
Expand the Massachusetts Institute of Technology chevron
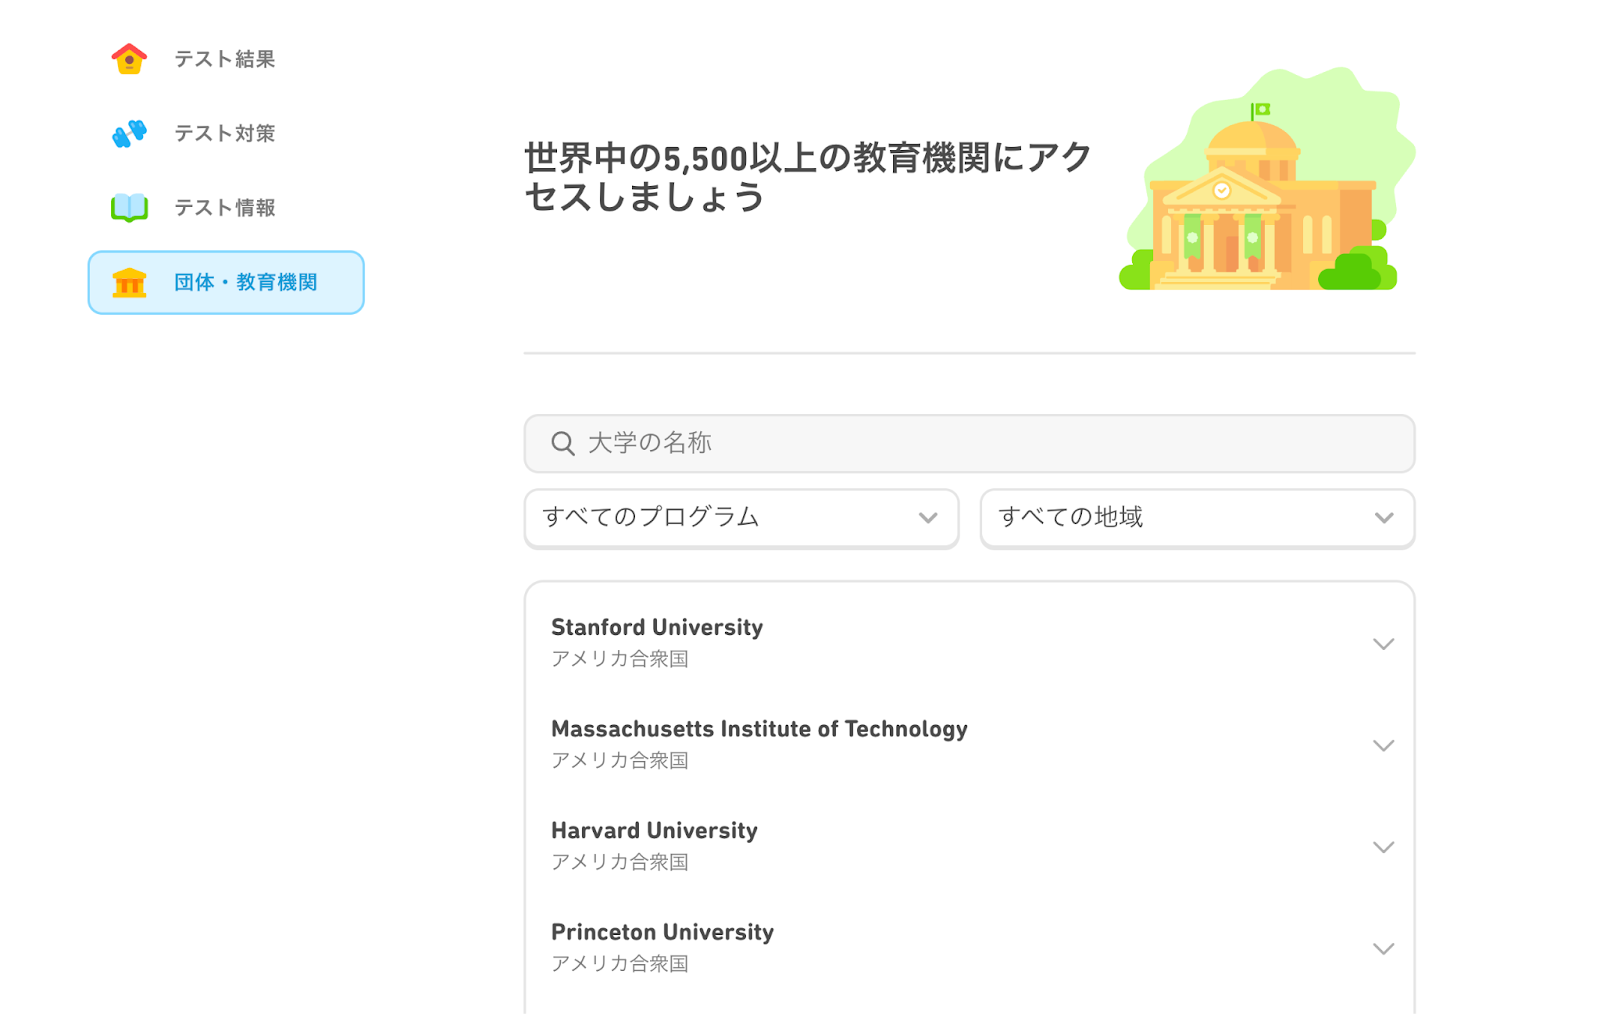[1383, 746]
